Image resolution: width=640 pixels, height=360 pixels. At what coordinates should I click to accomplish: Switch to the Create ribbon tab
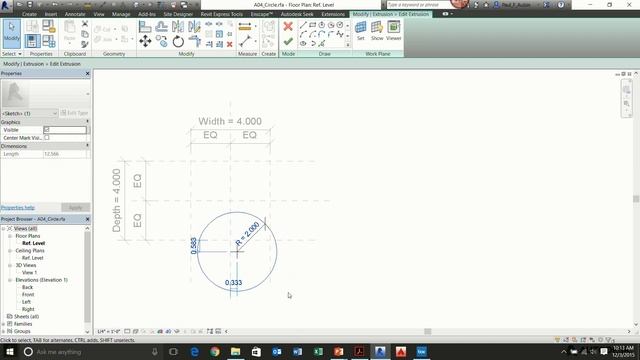point(29,14)
